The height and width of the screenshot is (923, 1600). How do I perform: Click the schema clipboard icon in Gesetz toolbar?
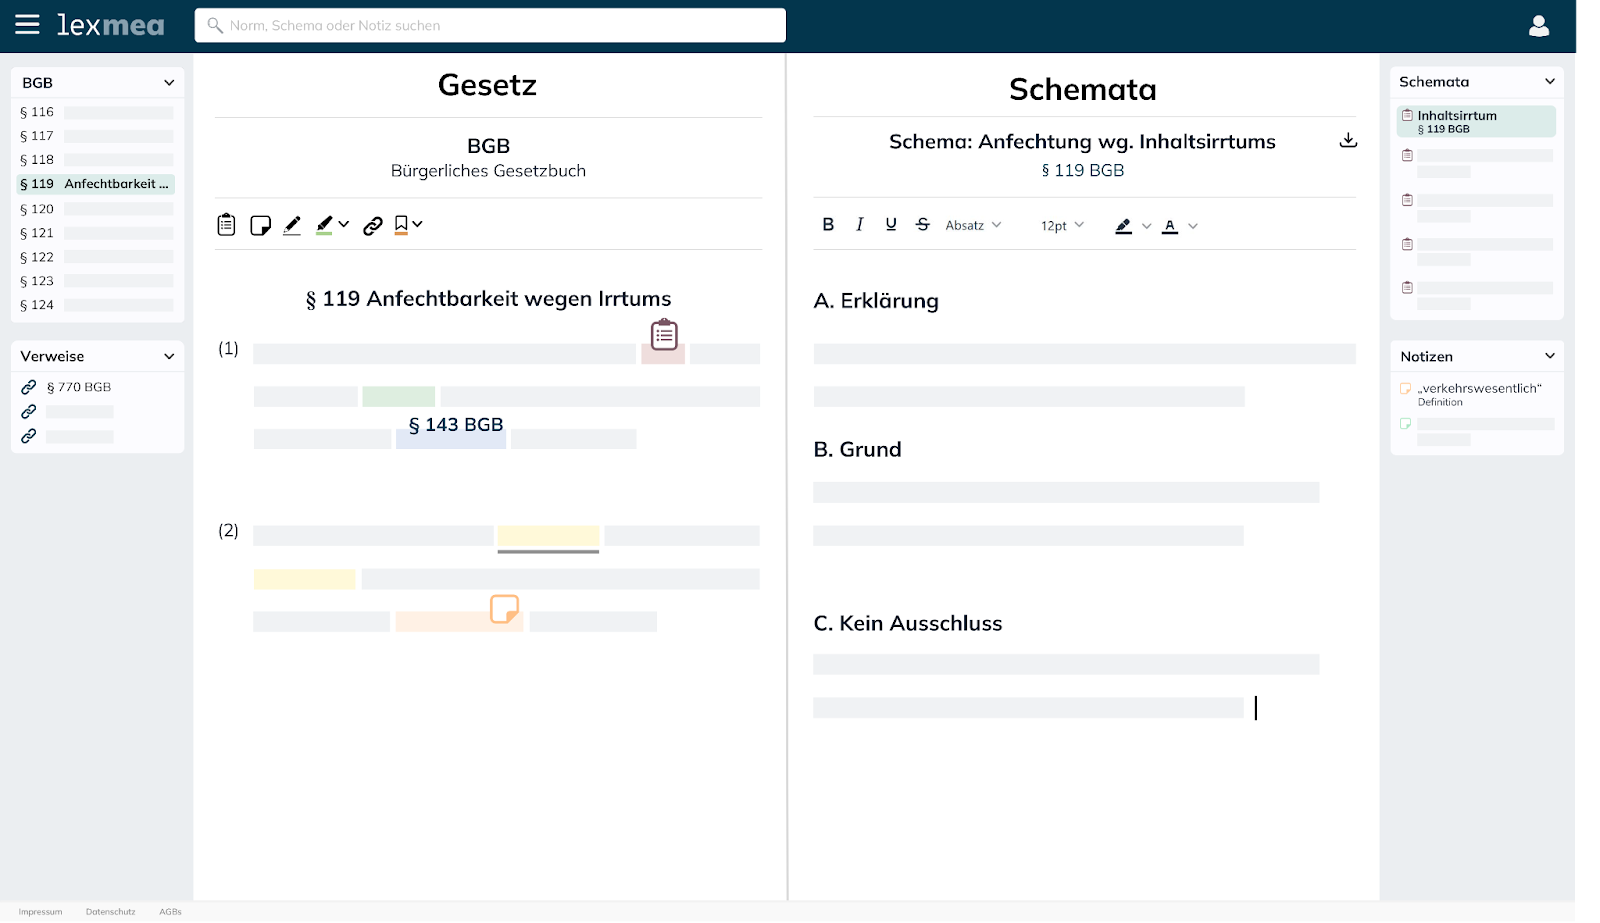[226, 225]
